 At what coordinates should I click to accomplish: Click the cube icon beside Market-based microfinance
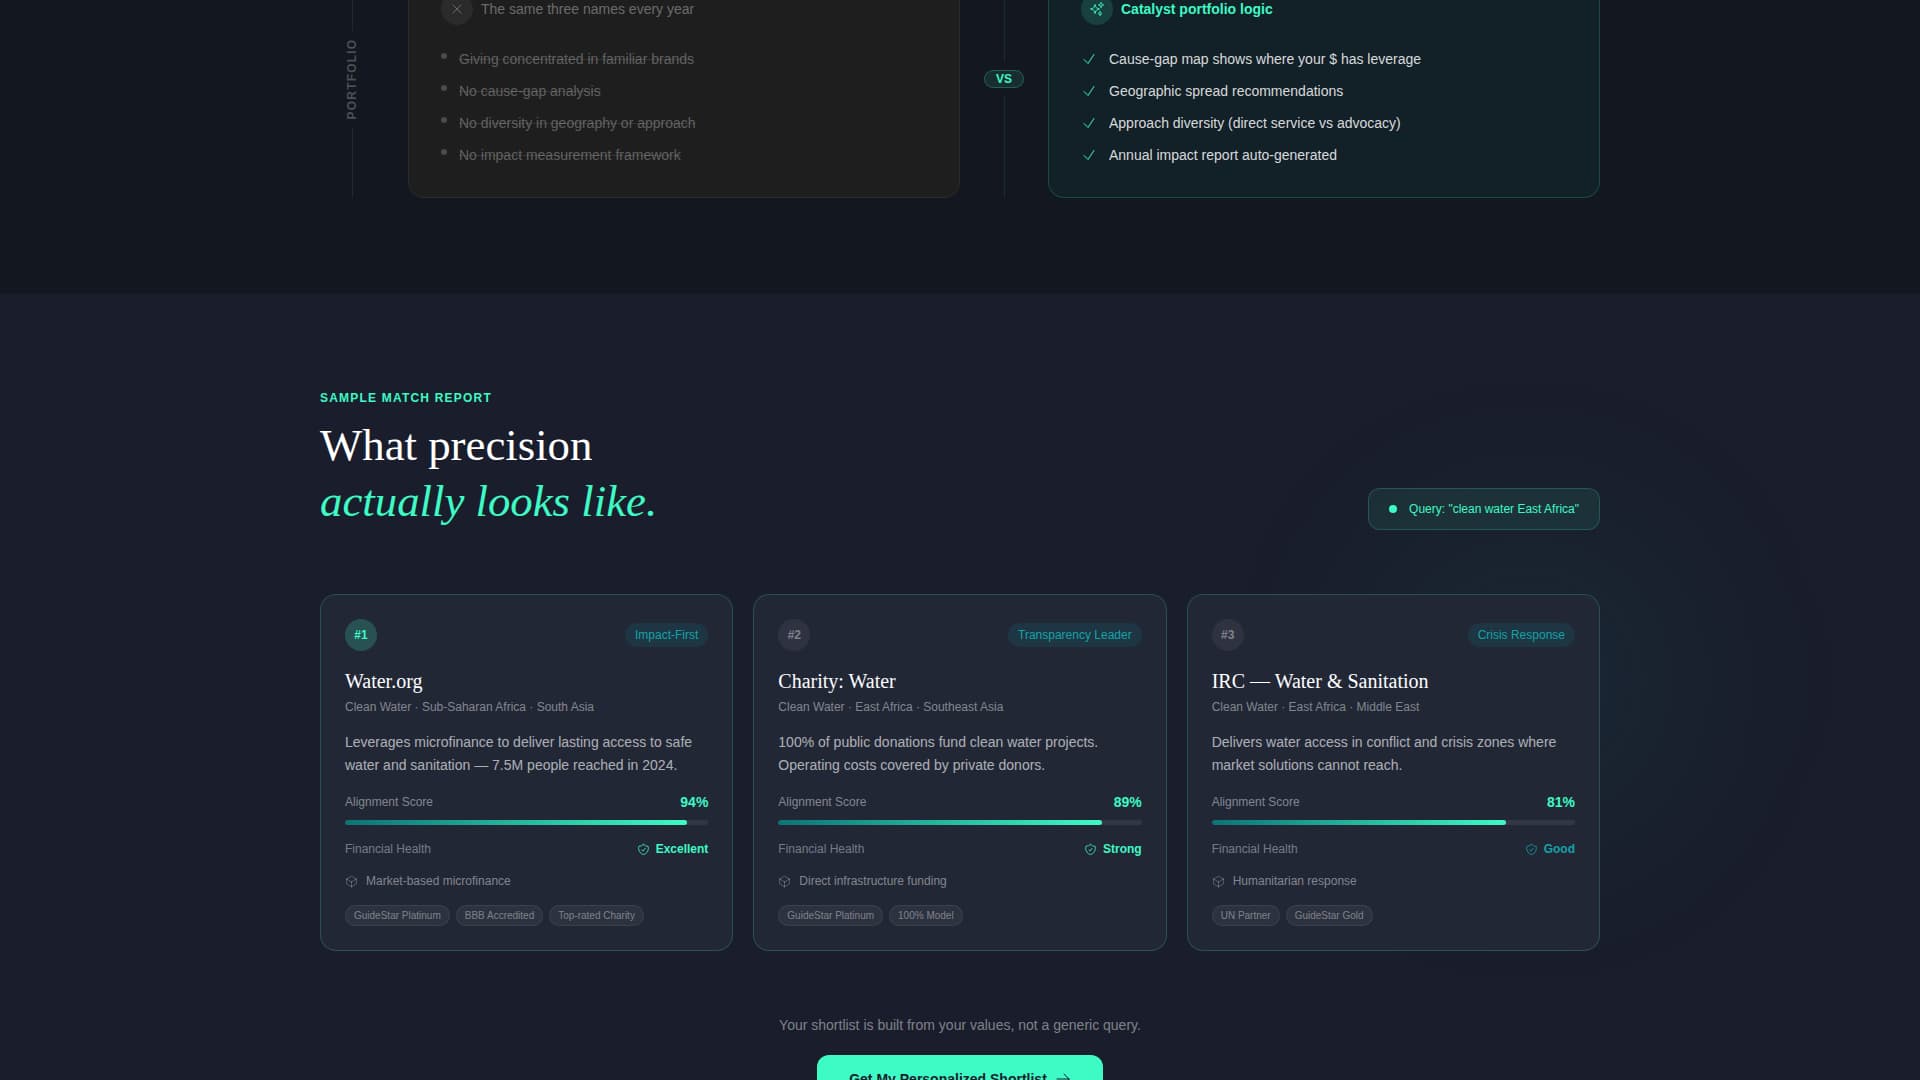(x=352, y=882)
